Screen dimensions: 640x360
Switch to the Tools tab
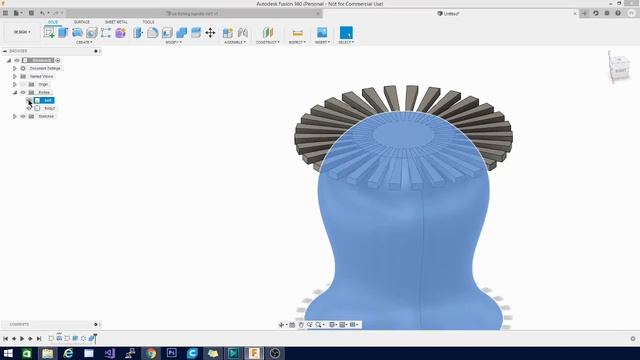148,22
